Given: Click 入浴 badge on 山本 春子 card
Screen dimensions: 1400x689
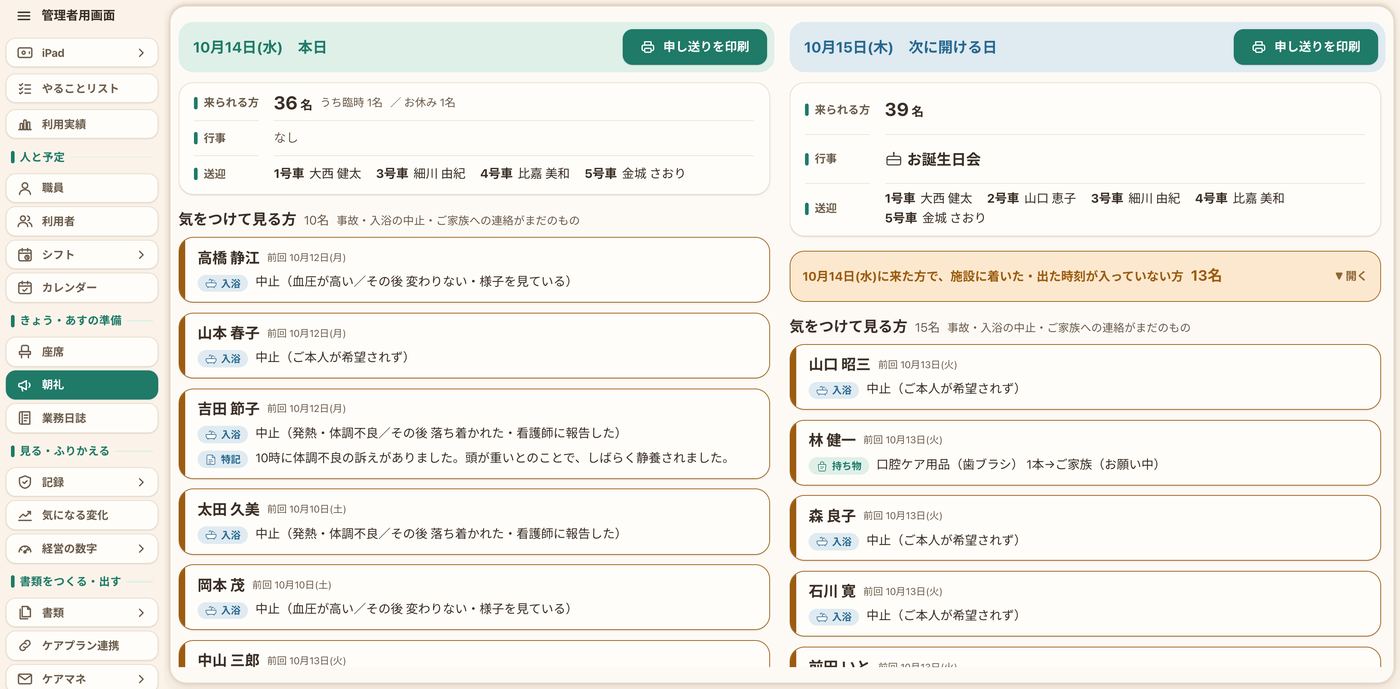Looking at the screenshot, I should pos(223,358).
